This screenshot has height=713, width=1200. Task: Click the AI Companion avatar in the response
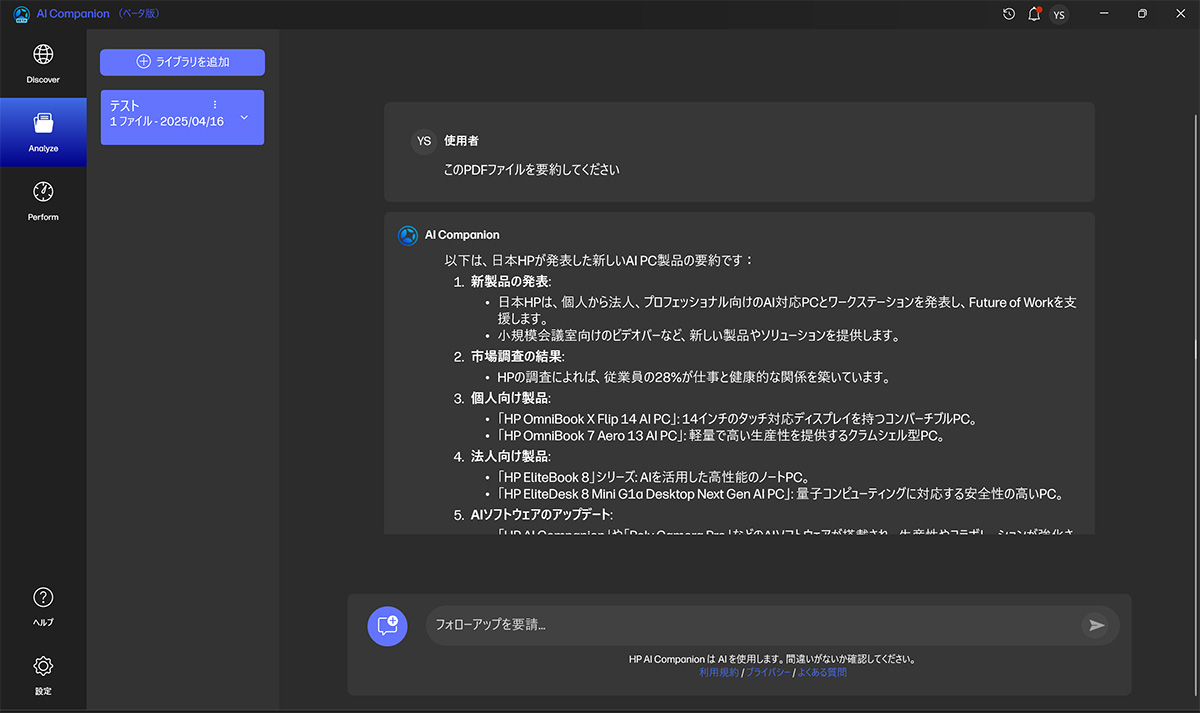pos(407,235)
